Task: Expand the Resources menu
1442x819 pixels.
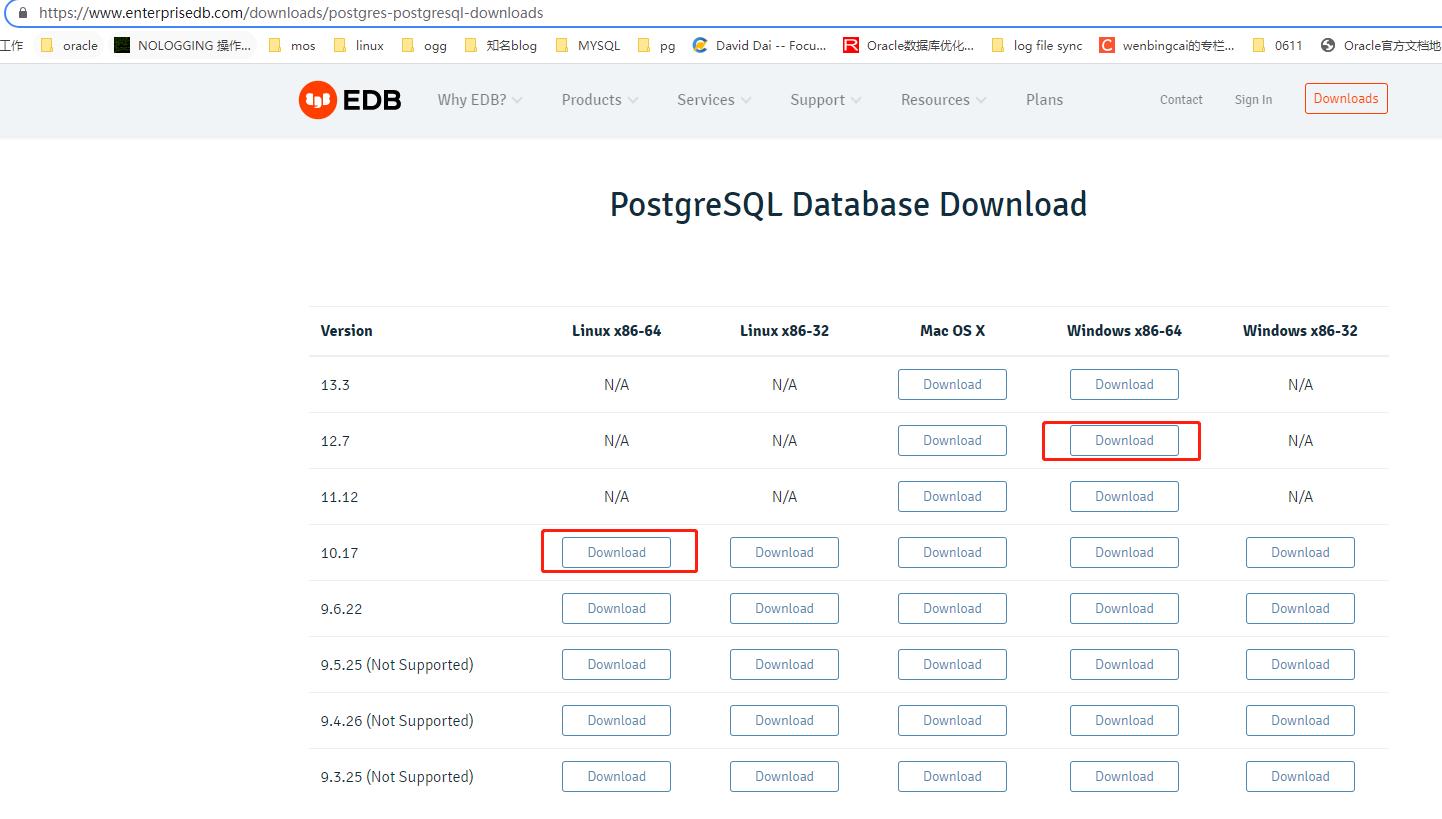Action: click(x=943, y=99)
